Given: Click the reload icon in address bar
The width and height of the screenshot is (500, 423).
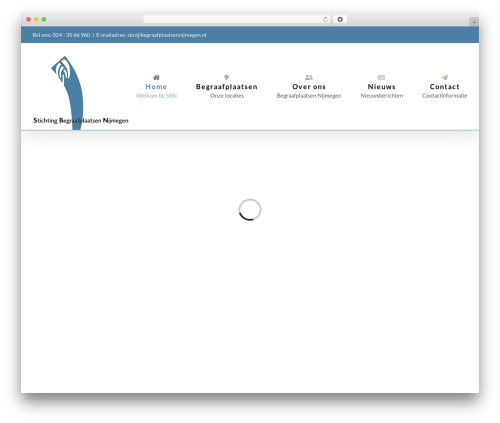Looking at the screenshot, I should click(325, 19).
